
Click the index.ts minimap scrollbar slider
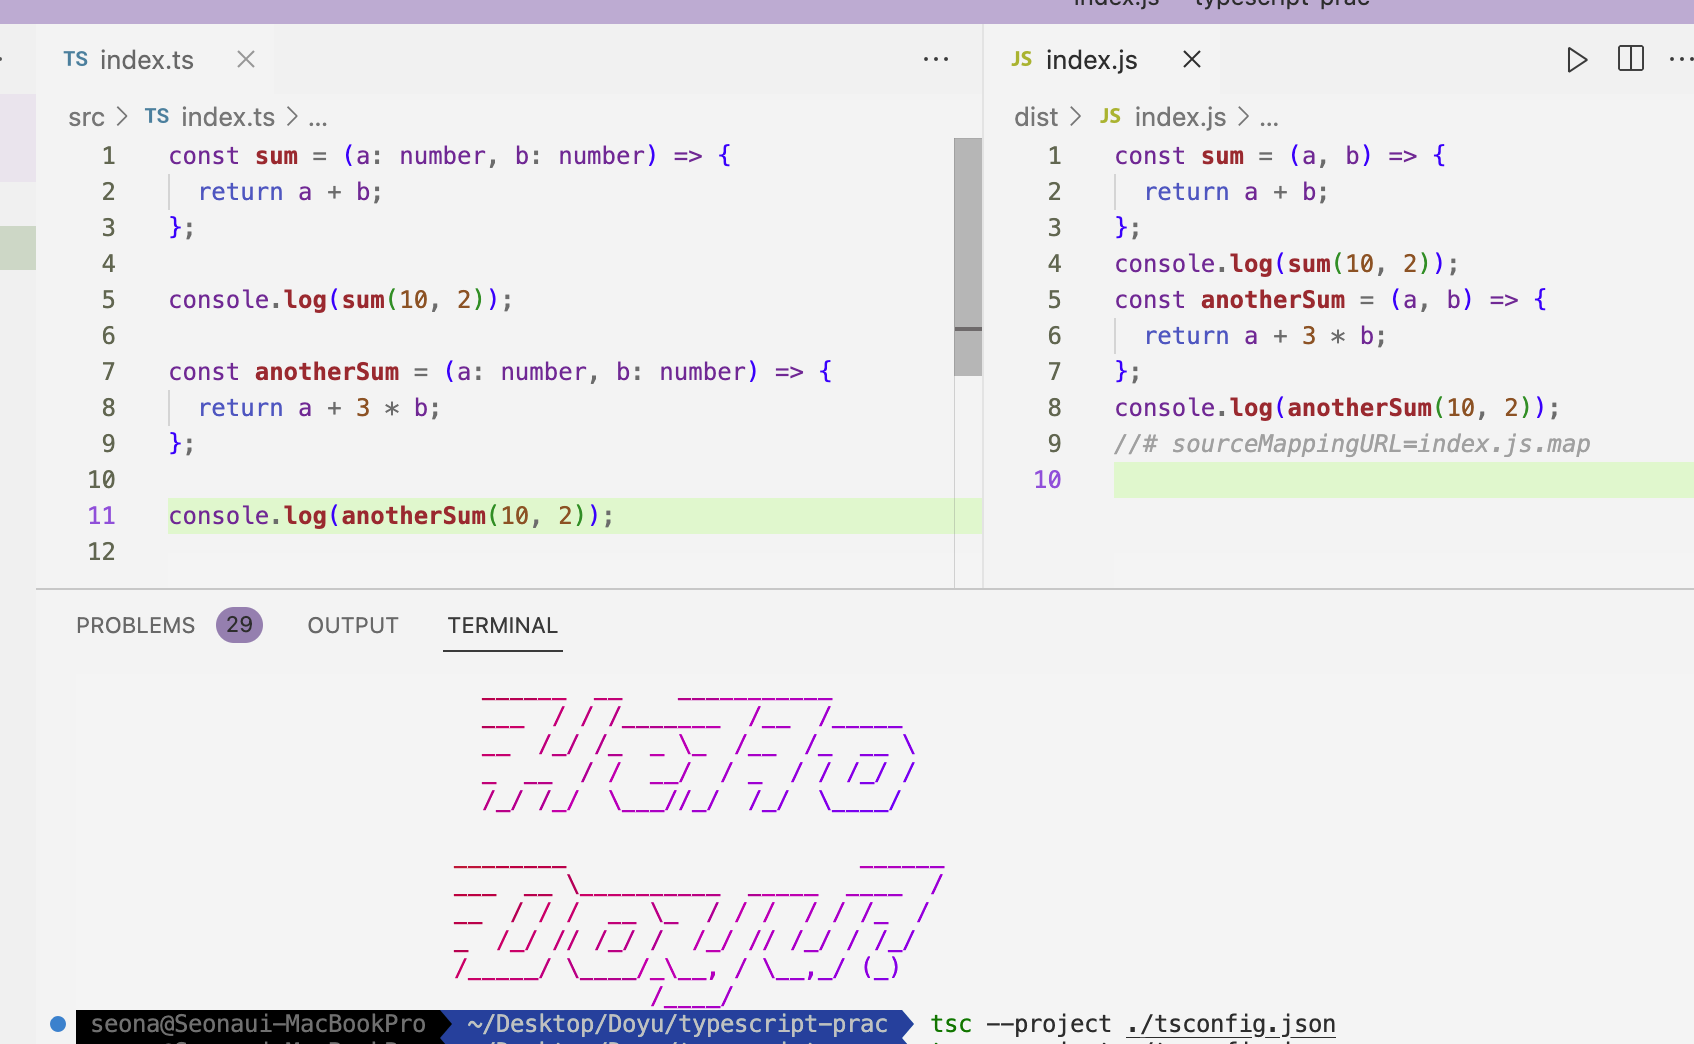(x=968, y=257)
